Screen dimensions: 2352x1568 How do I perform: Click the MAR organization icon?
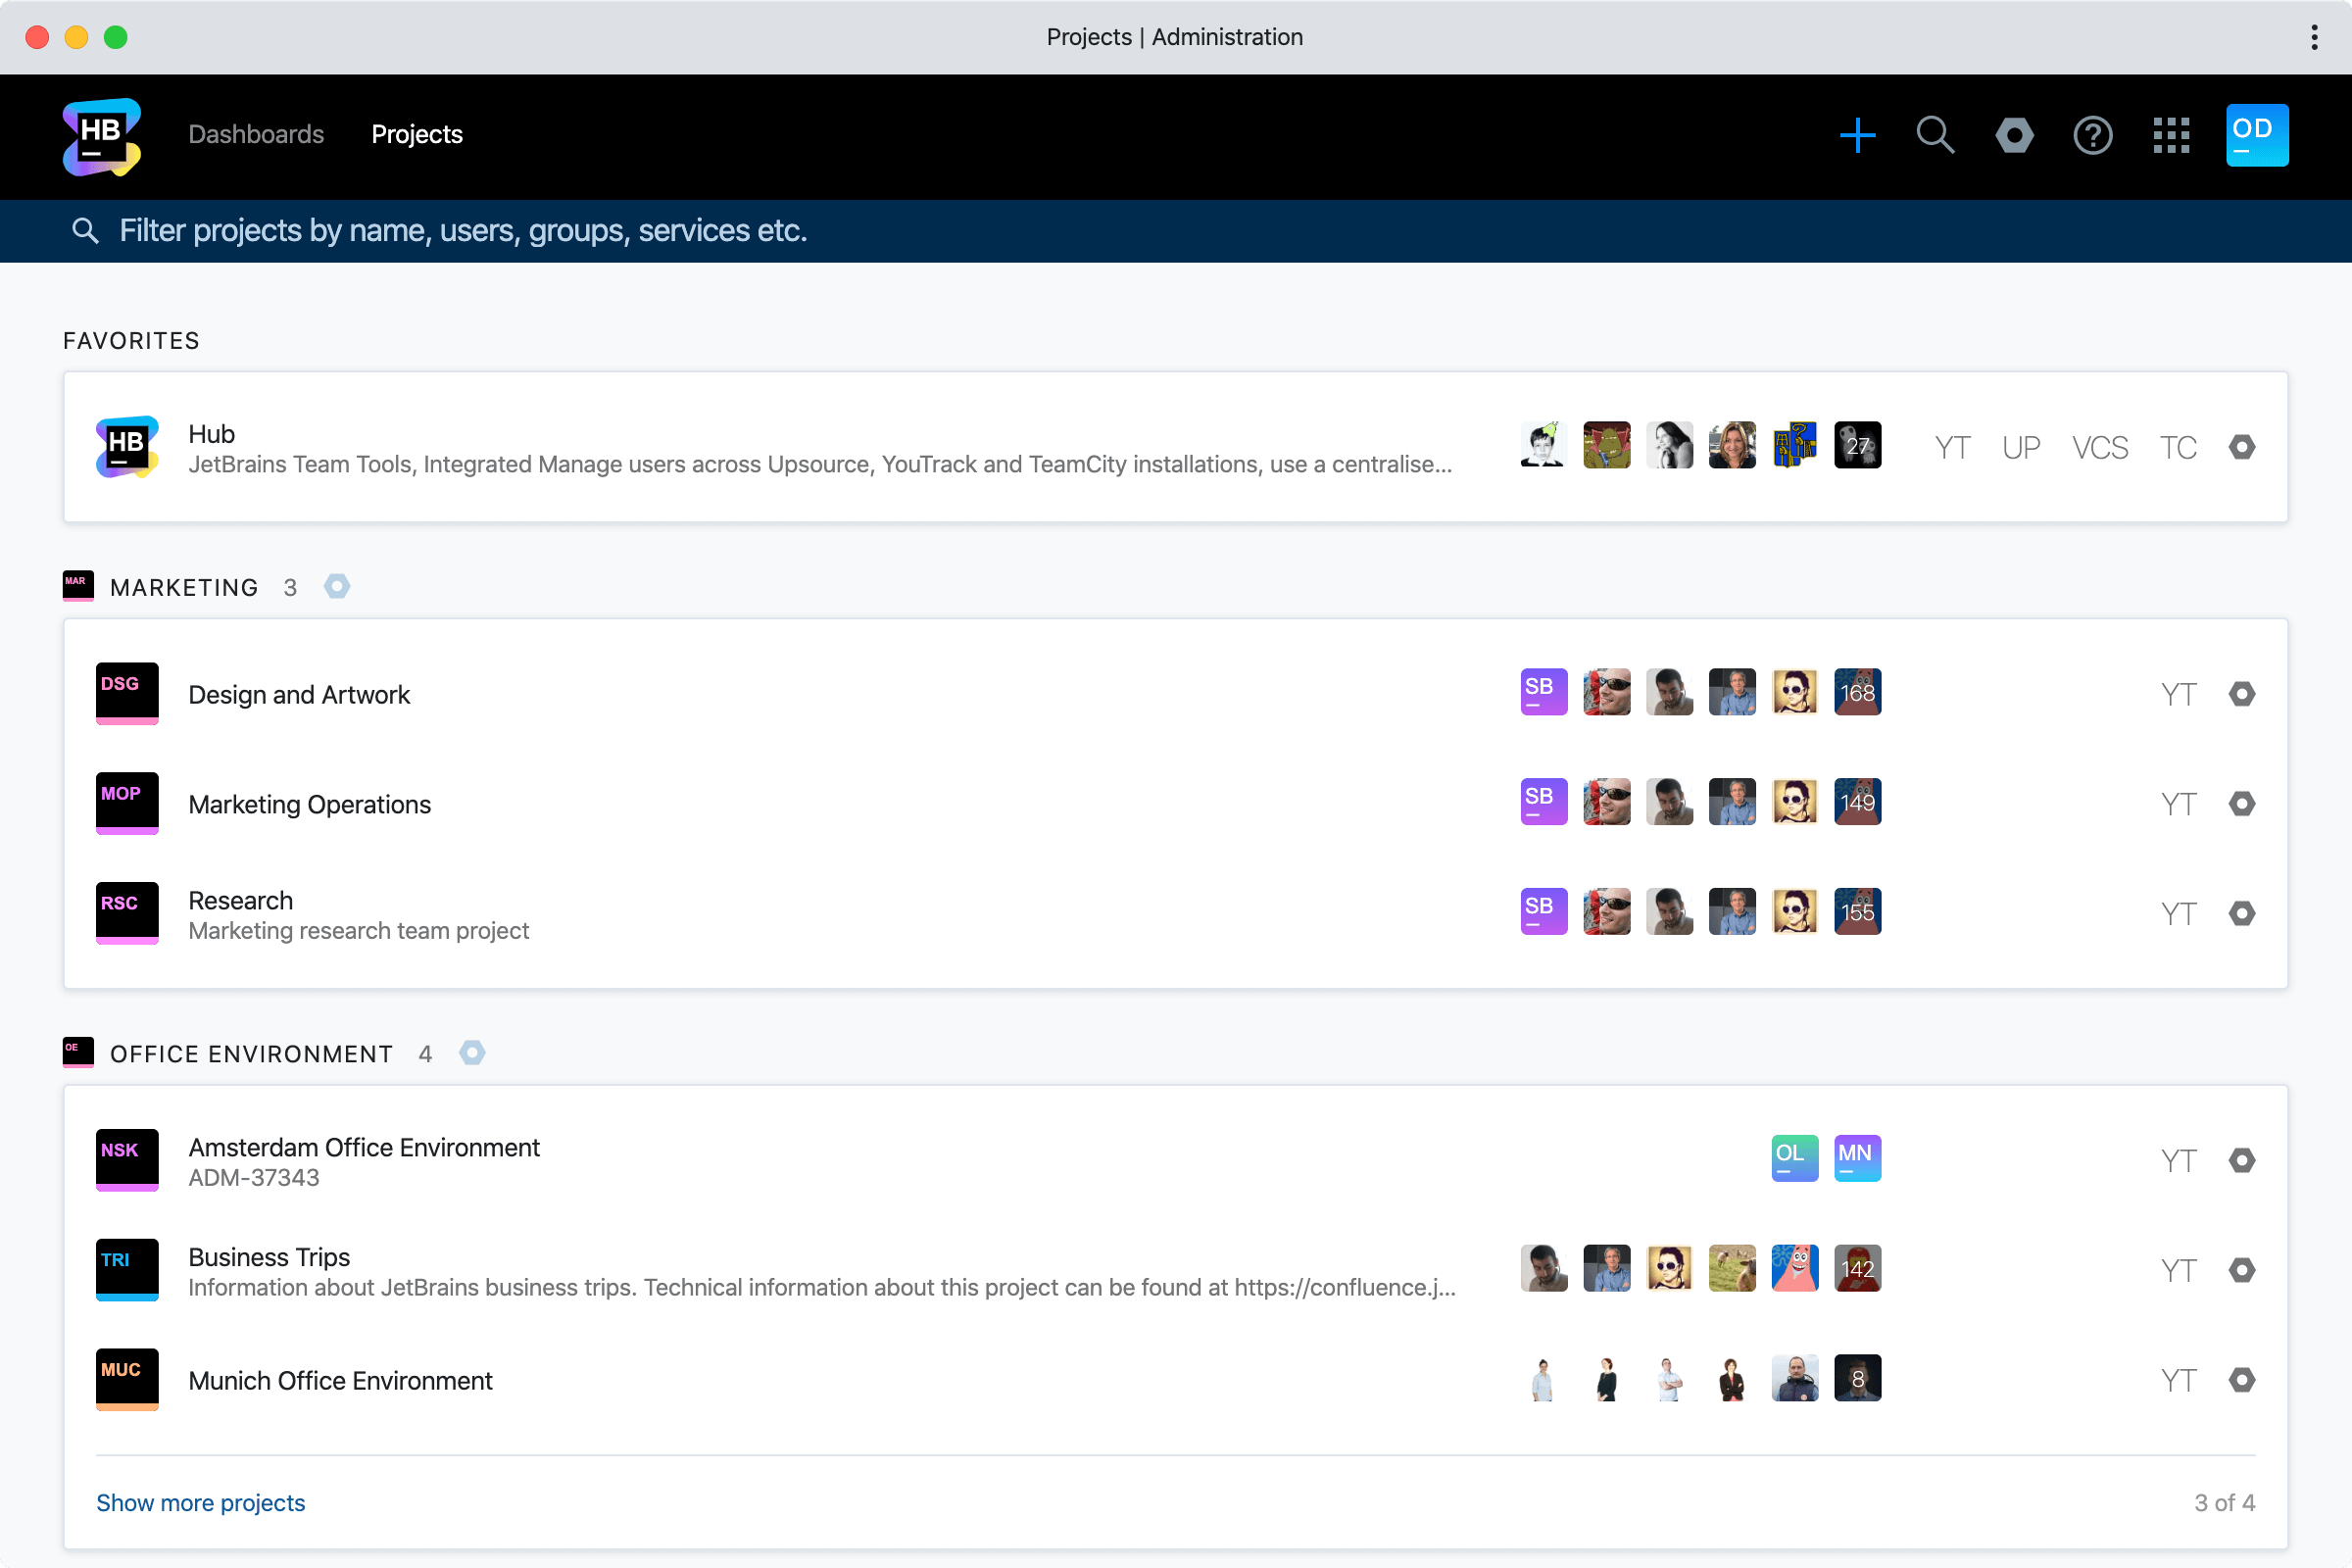tap(78, 586)
